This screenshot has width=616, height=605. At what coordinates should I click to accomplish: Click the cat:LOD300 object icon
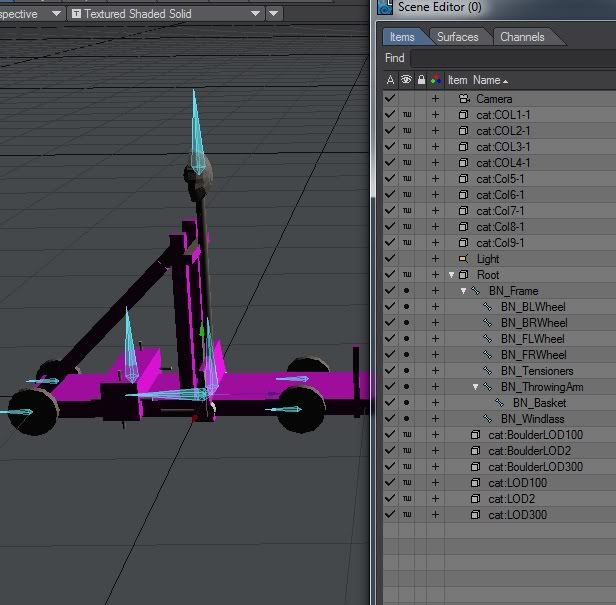pyautogui.click(x=475, y=515)
